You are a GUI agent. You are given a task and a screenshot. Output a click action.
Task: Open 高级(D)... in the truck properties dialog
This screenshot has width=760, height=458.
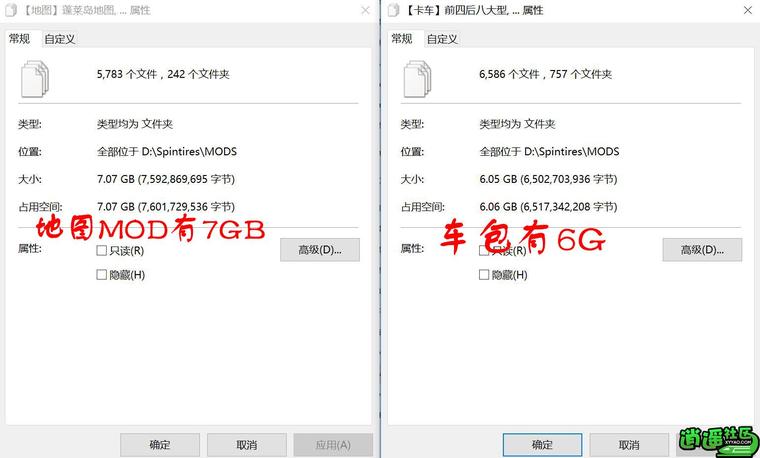pyautogui.click(x=702, y=250)
